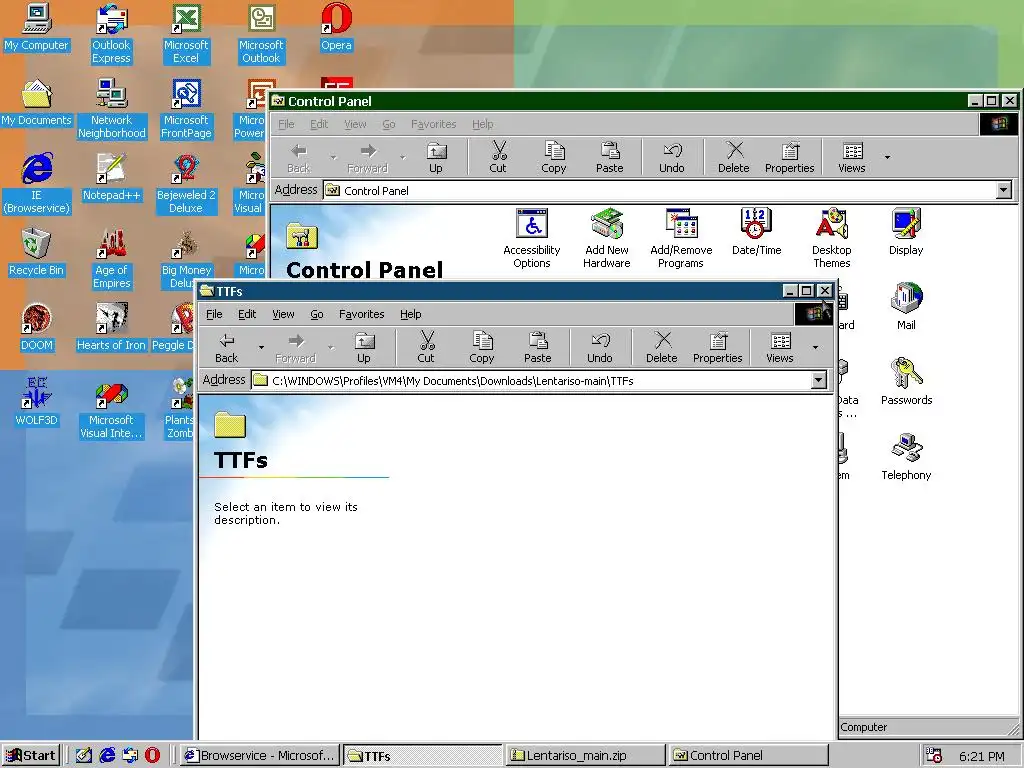Select Outlook Express desktop icon

tap(111, 34)
